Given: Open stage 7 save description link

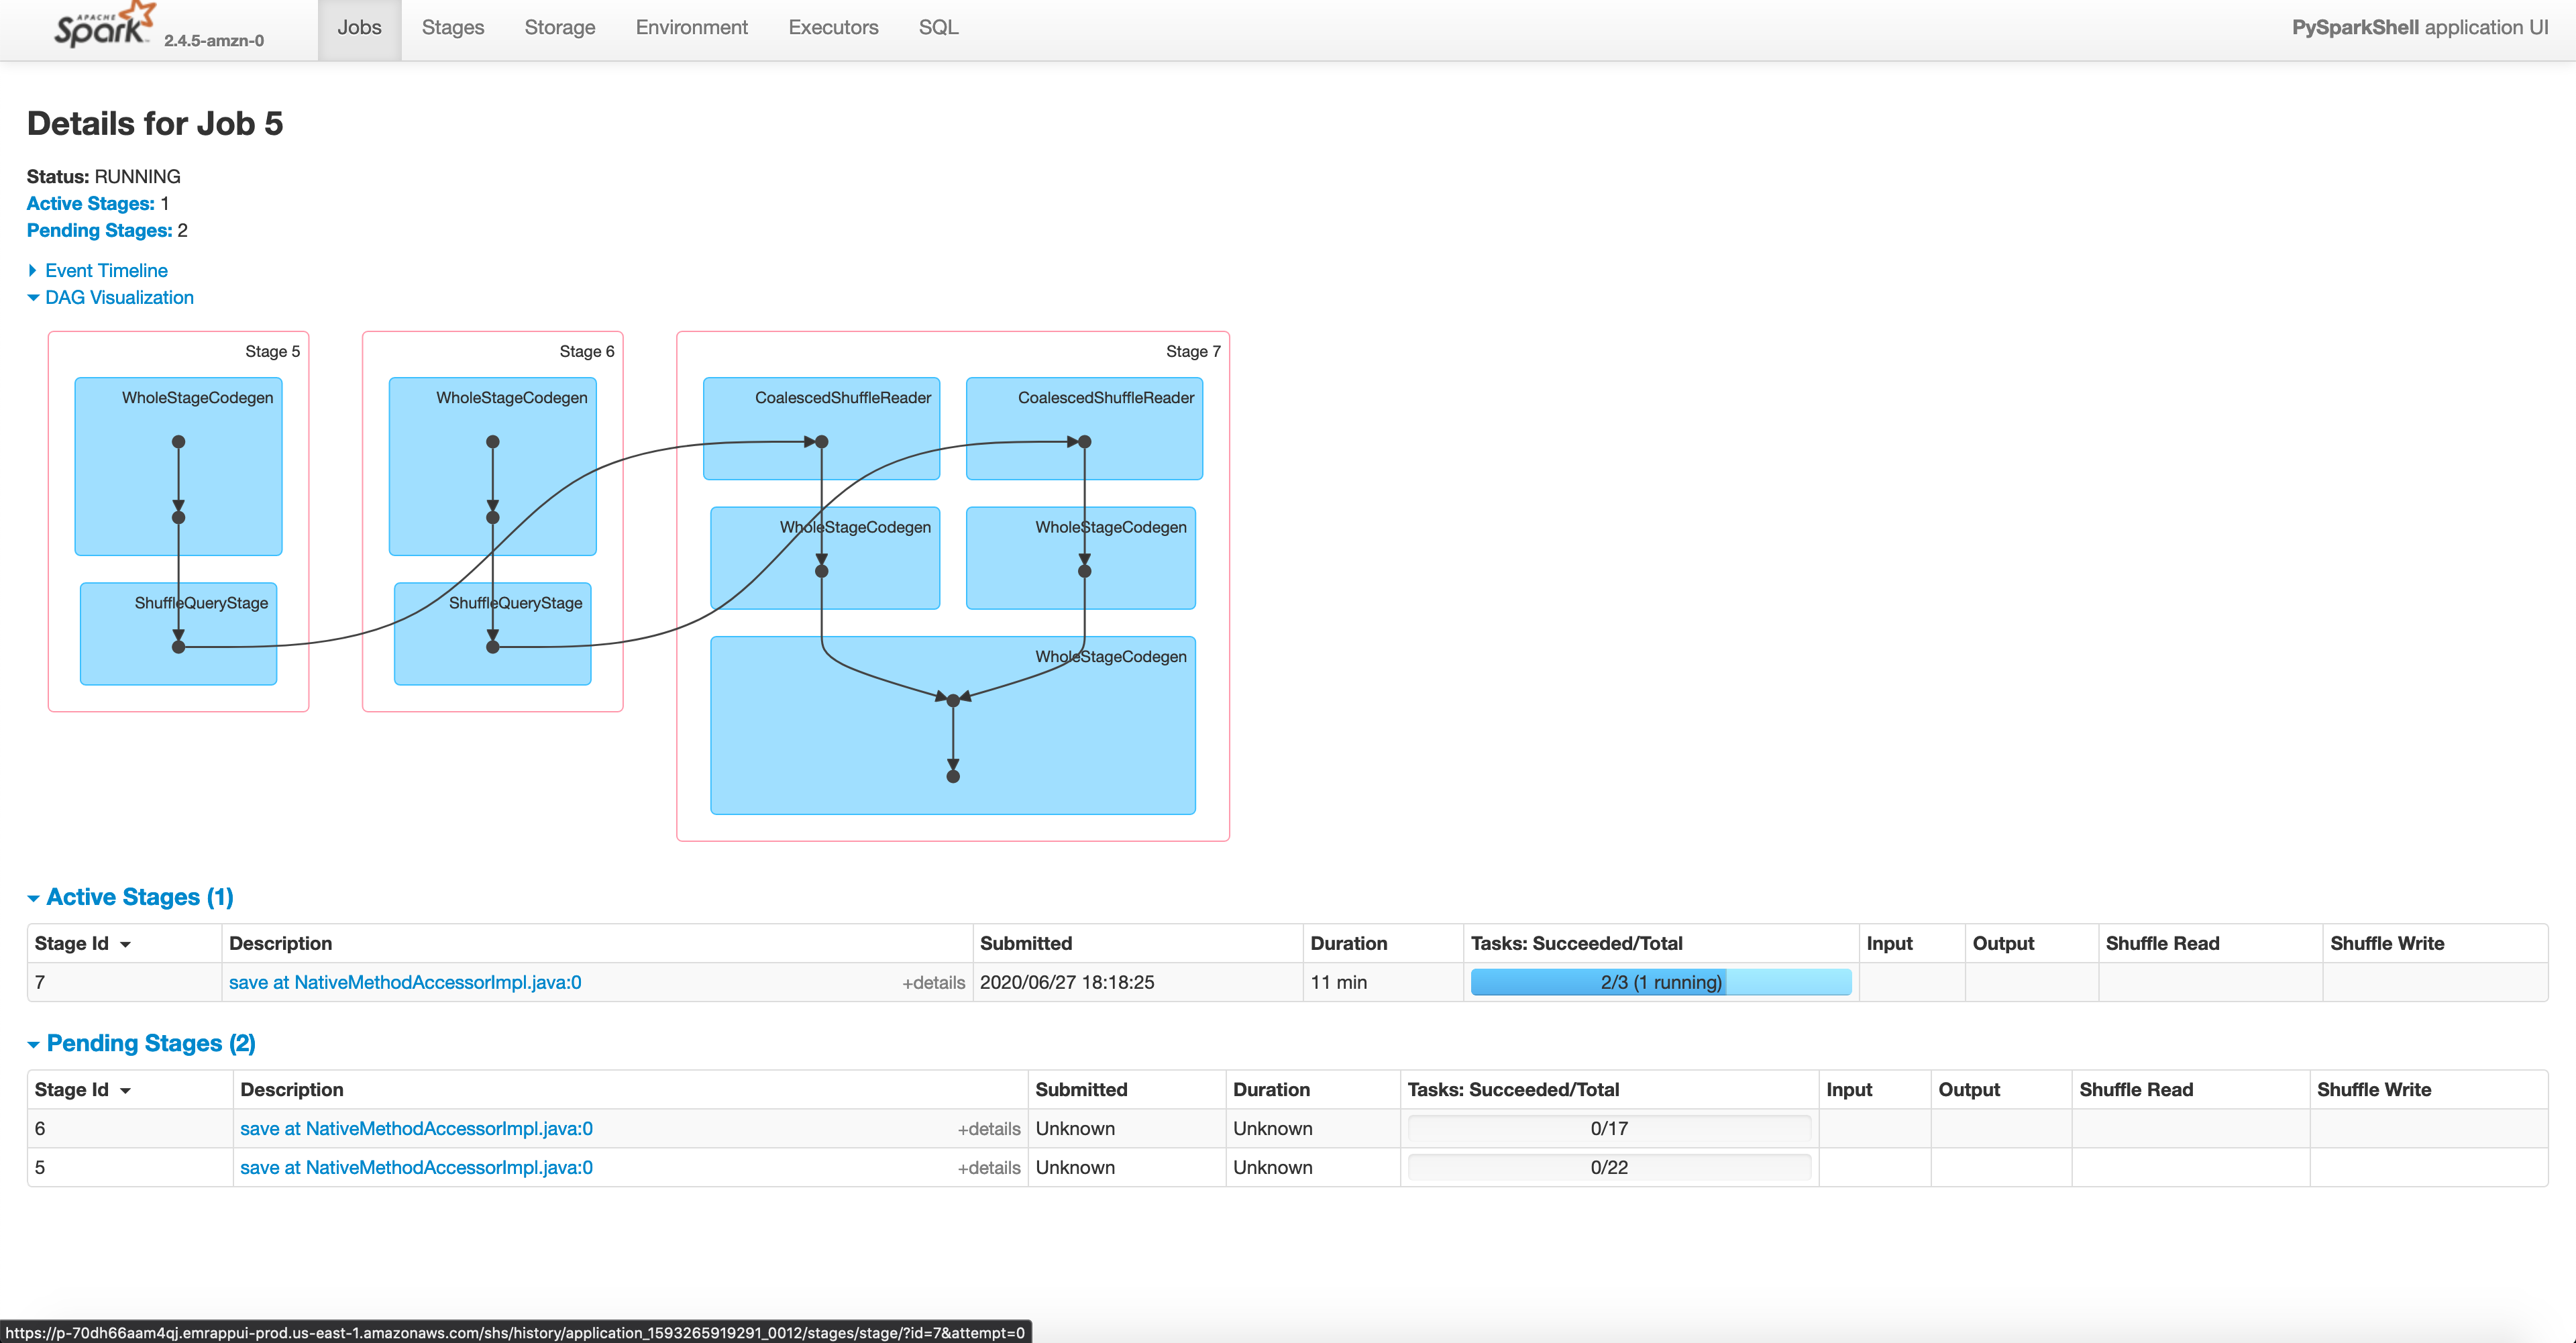Looking at the screenshot, I should pos(405,982).
